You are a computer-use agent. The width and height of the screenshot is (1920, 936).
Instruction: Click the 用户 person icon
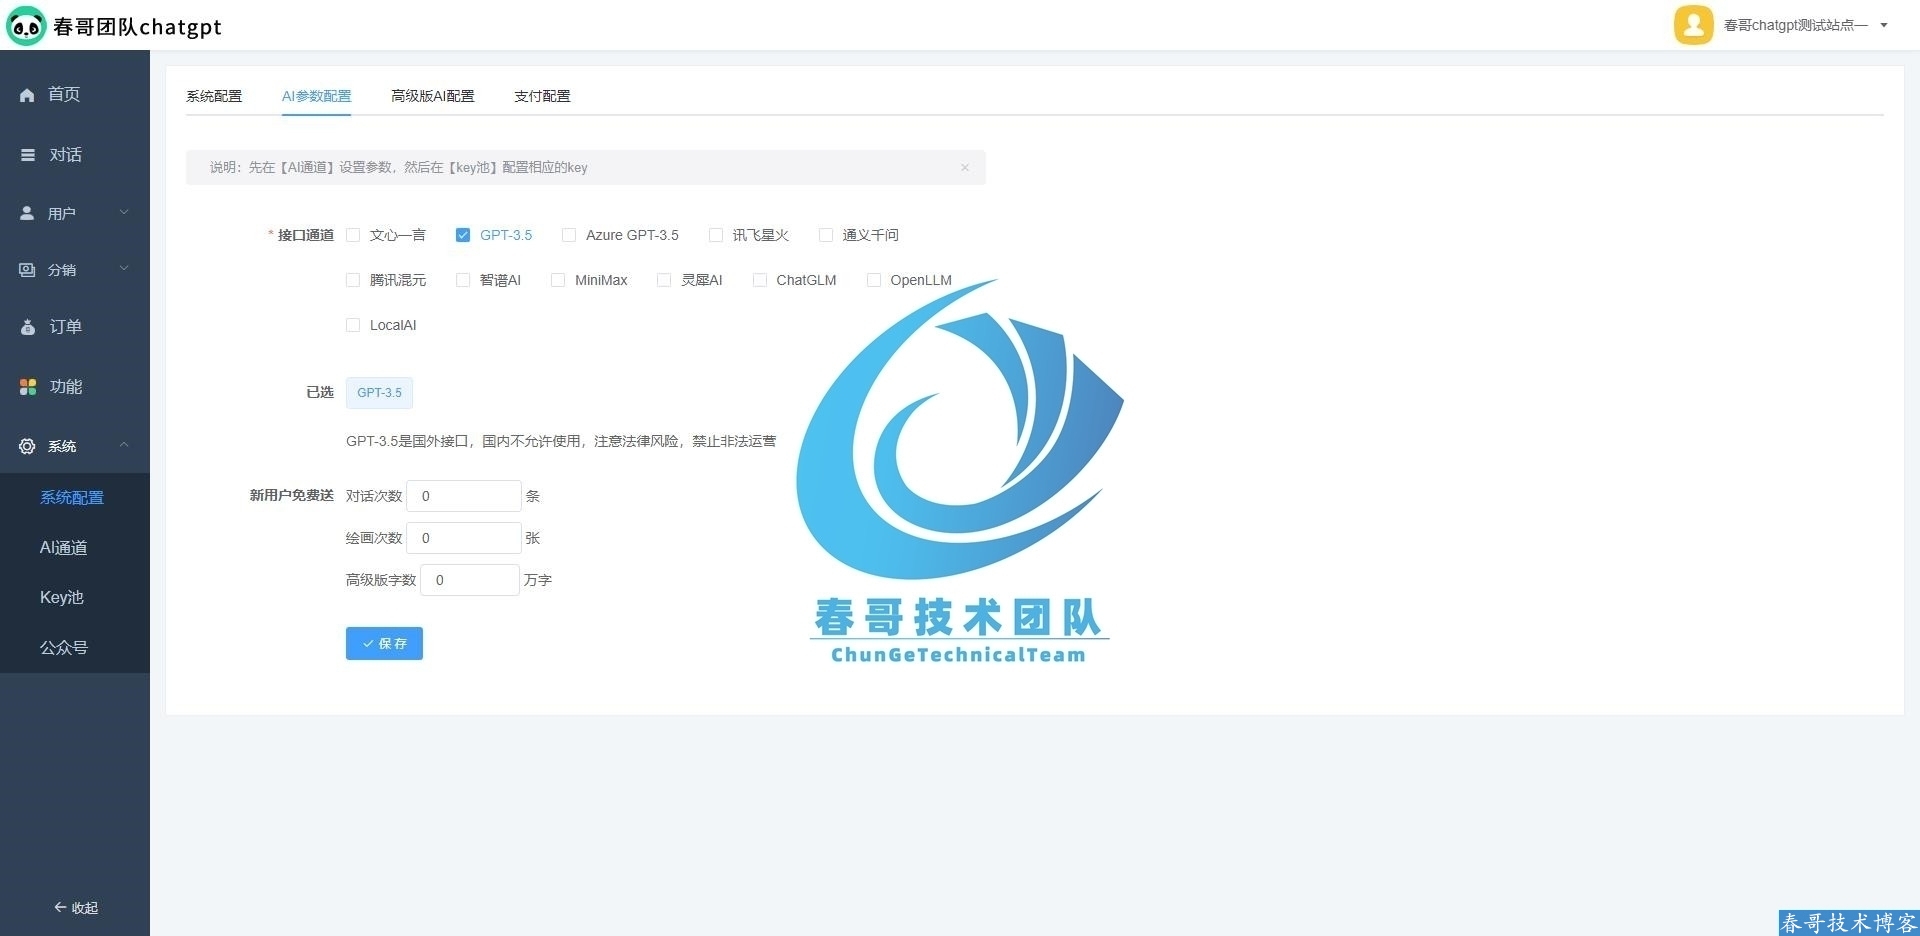pyautogui.click(x=27, y=213)
